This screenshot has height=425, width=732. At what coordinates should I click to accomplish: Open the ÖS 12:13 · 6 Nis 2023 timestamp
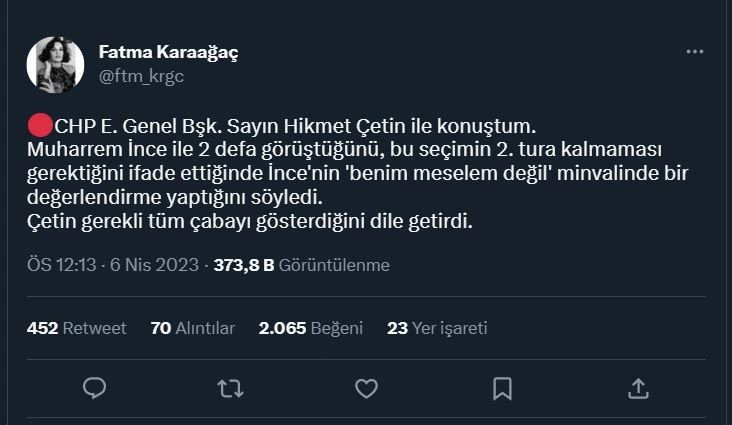click(113, 265)
